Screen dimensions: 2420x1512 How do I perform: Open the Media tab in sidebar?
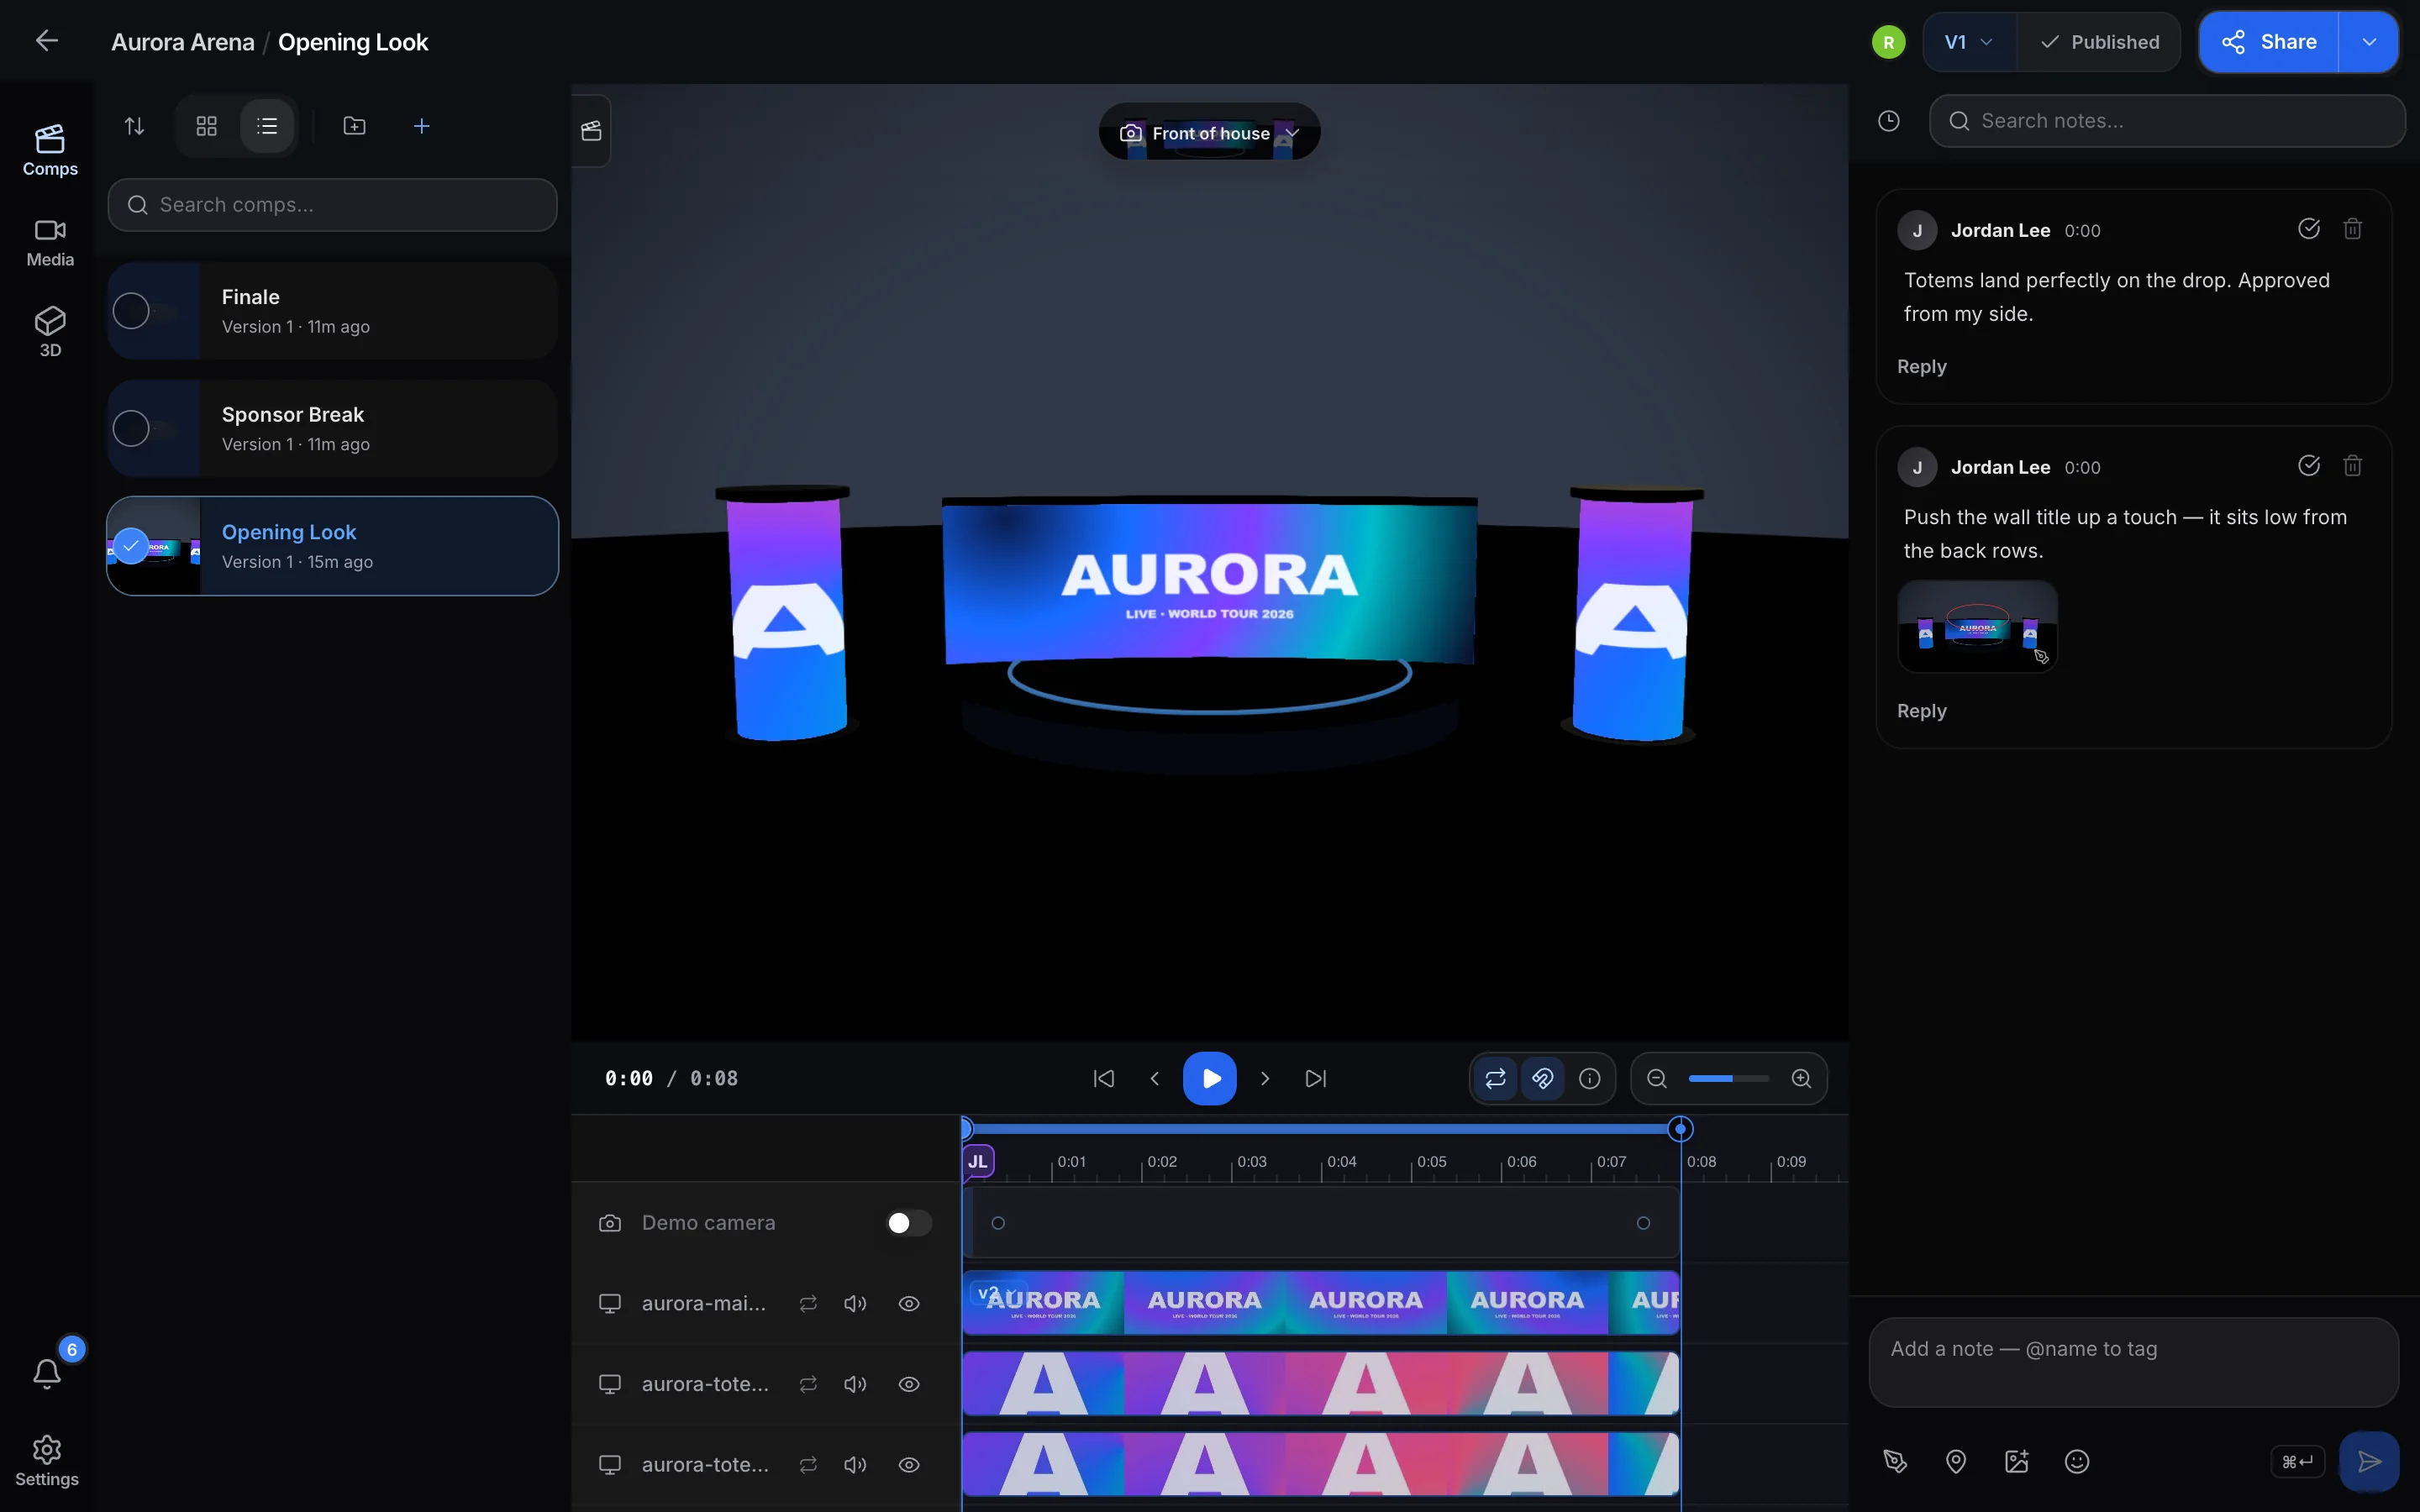[x=50, y=243]
